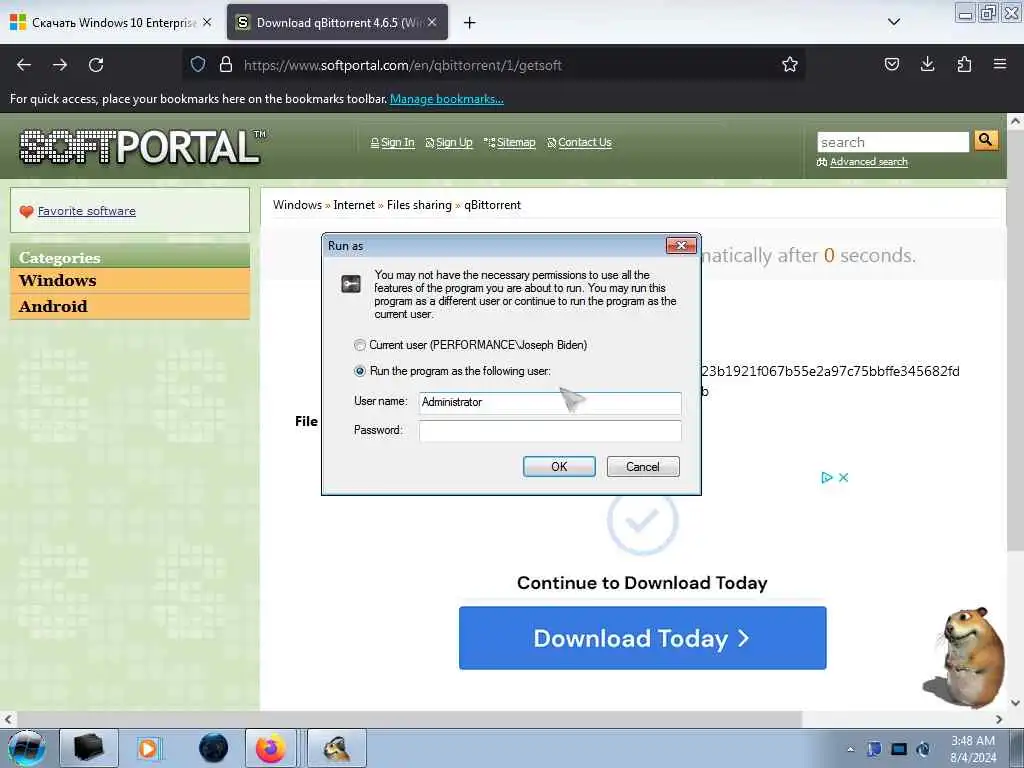Screen dimensions: 1024x768
Task: Open the Contact Us link
Action: [x=584, y=142]
